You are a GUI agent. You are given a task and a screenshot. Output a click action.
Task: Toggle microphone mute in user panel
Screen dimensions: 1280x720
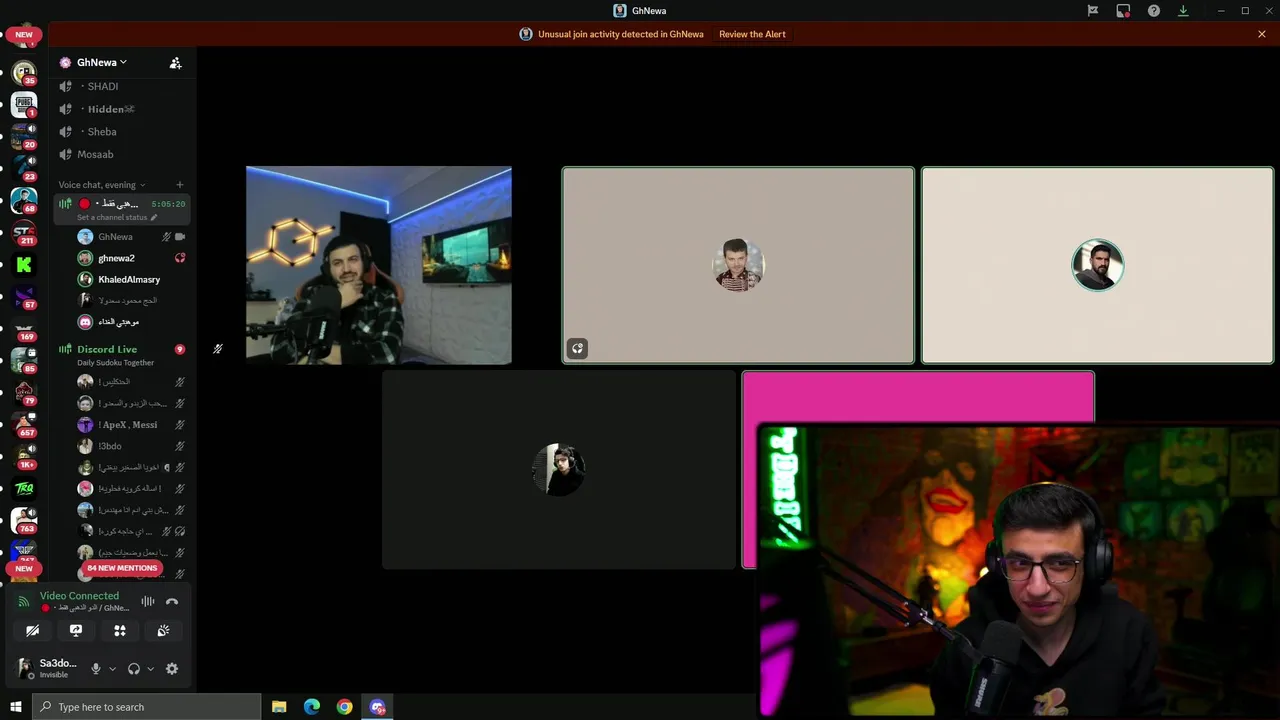click(96, 669)
